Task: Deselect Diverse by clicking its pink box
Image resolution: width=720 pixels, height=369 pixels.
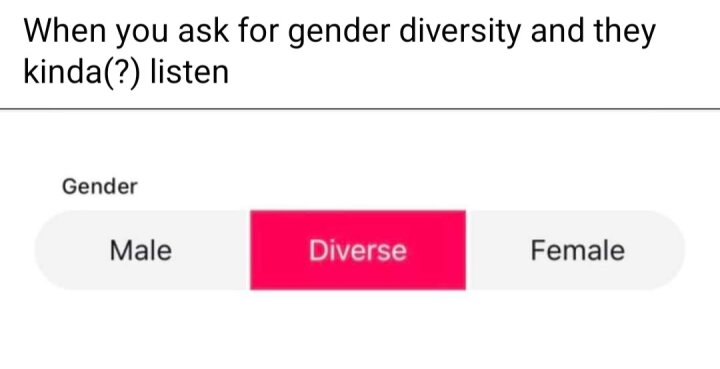Action: pyautogui.click(x=358, y=251)
